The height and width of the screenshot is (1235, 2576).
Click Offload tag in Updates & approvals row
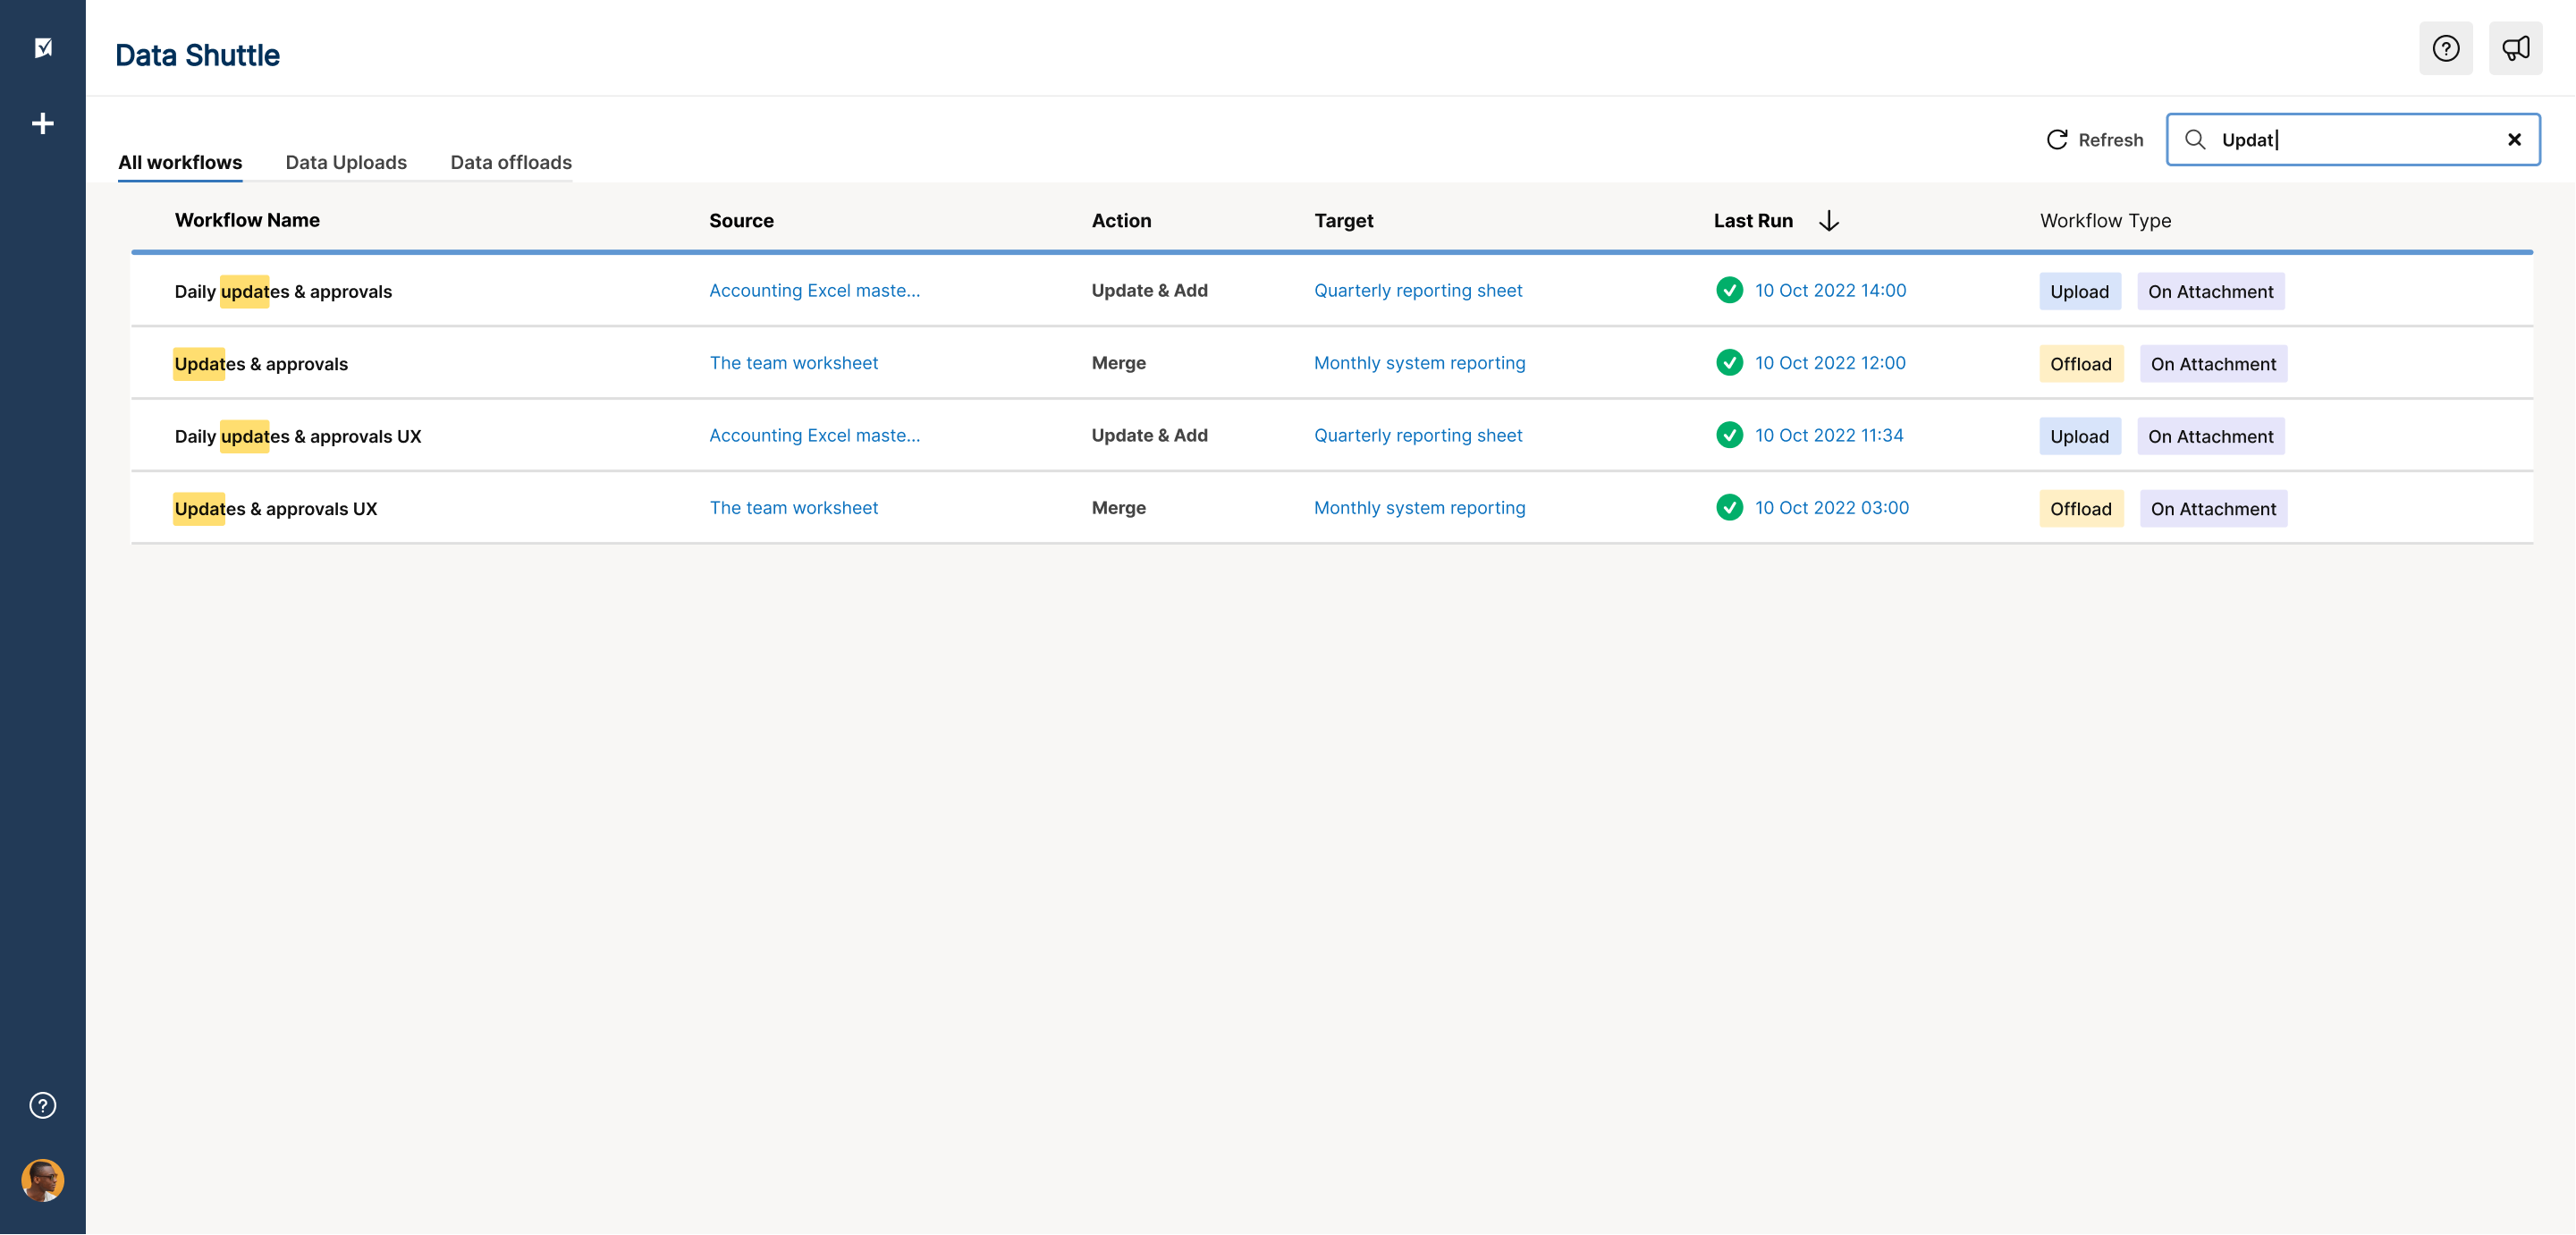click(2080, 364)
